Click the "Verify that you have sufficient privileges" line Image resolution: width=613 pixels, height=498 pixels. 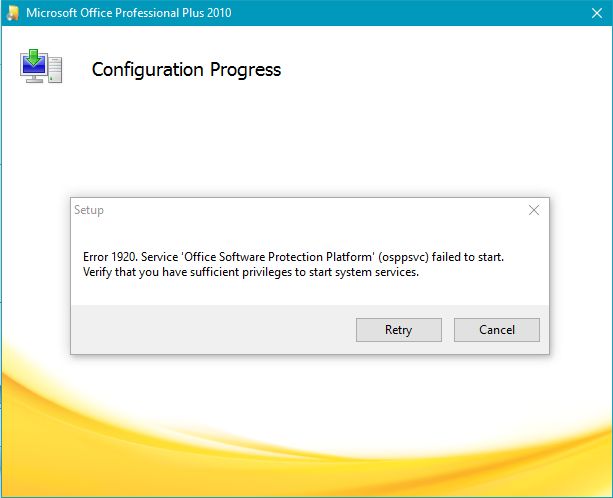pos(251,272)
